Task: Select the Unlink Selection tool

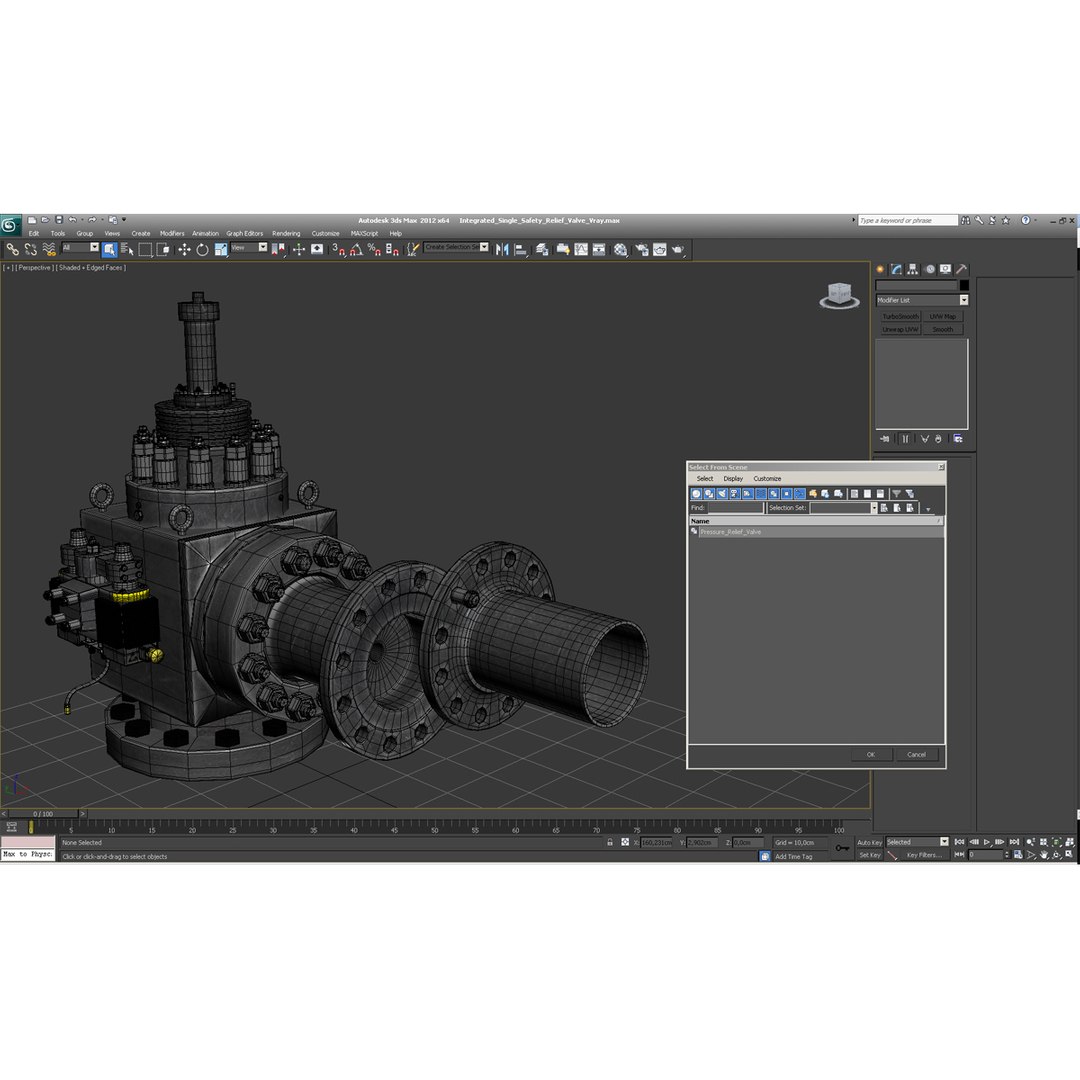Action: [30, 249]
